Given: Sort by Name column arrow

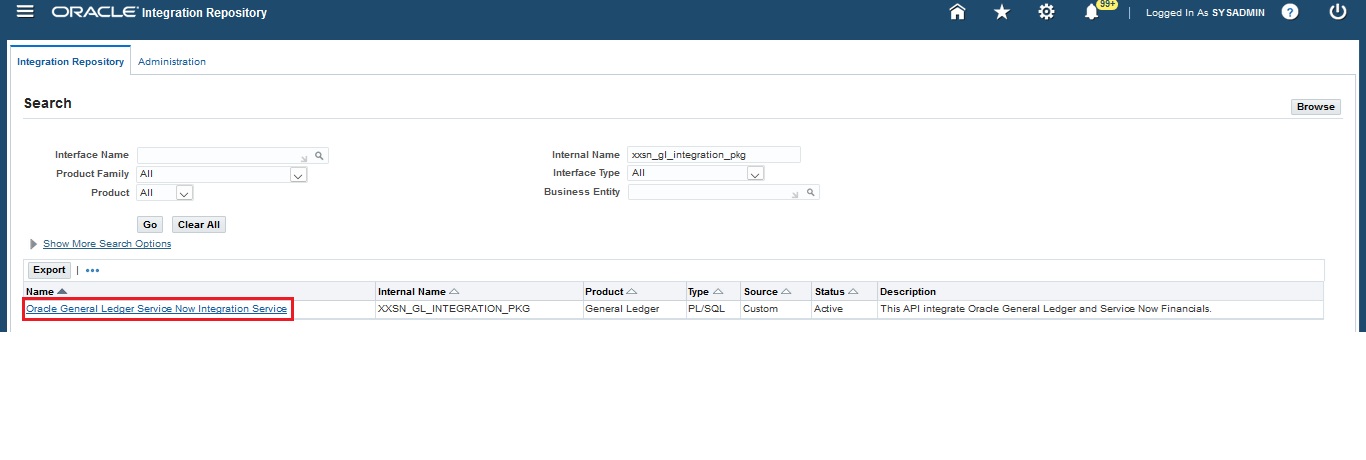Looking at the screenshot, I should (x=62, y=292).
